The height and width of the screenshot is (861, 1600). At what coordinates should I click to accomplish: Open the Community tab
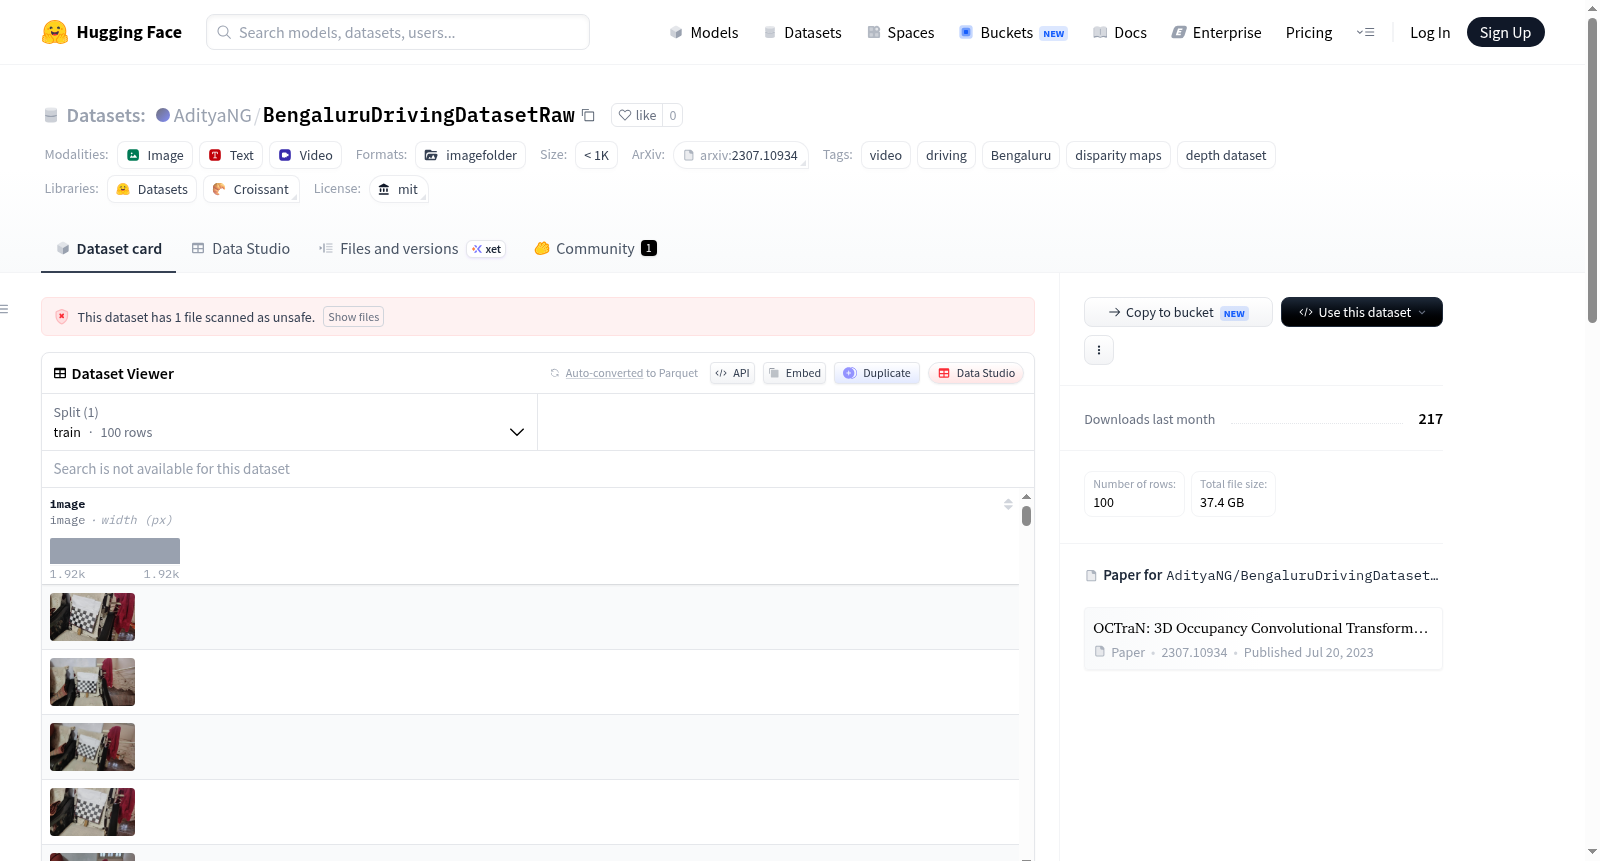(595, 249)
